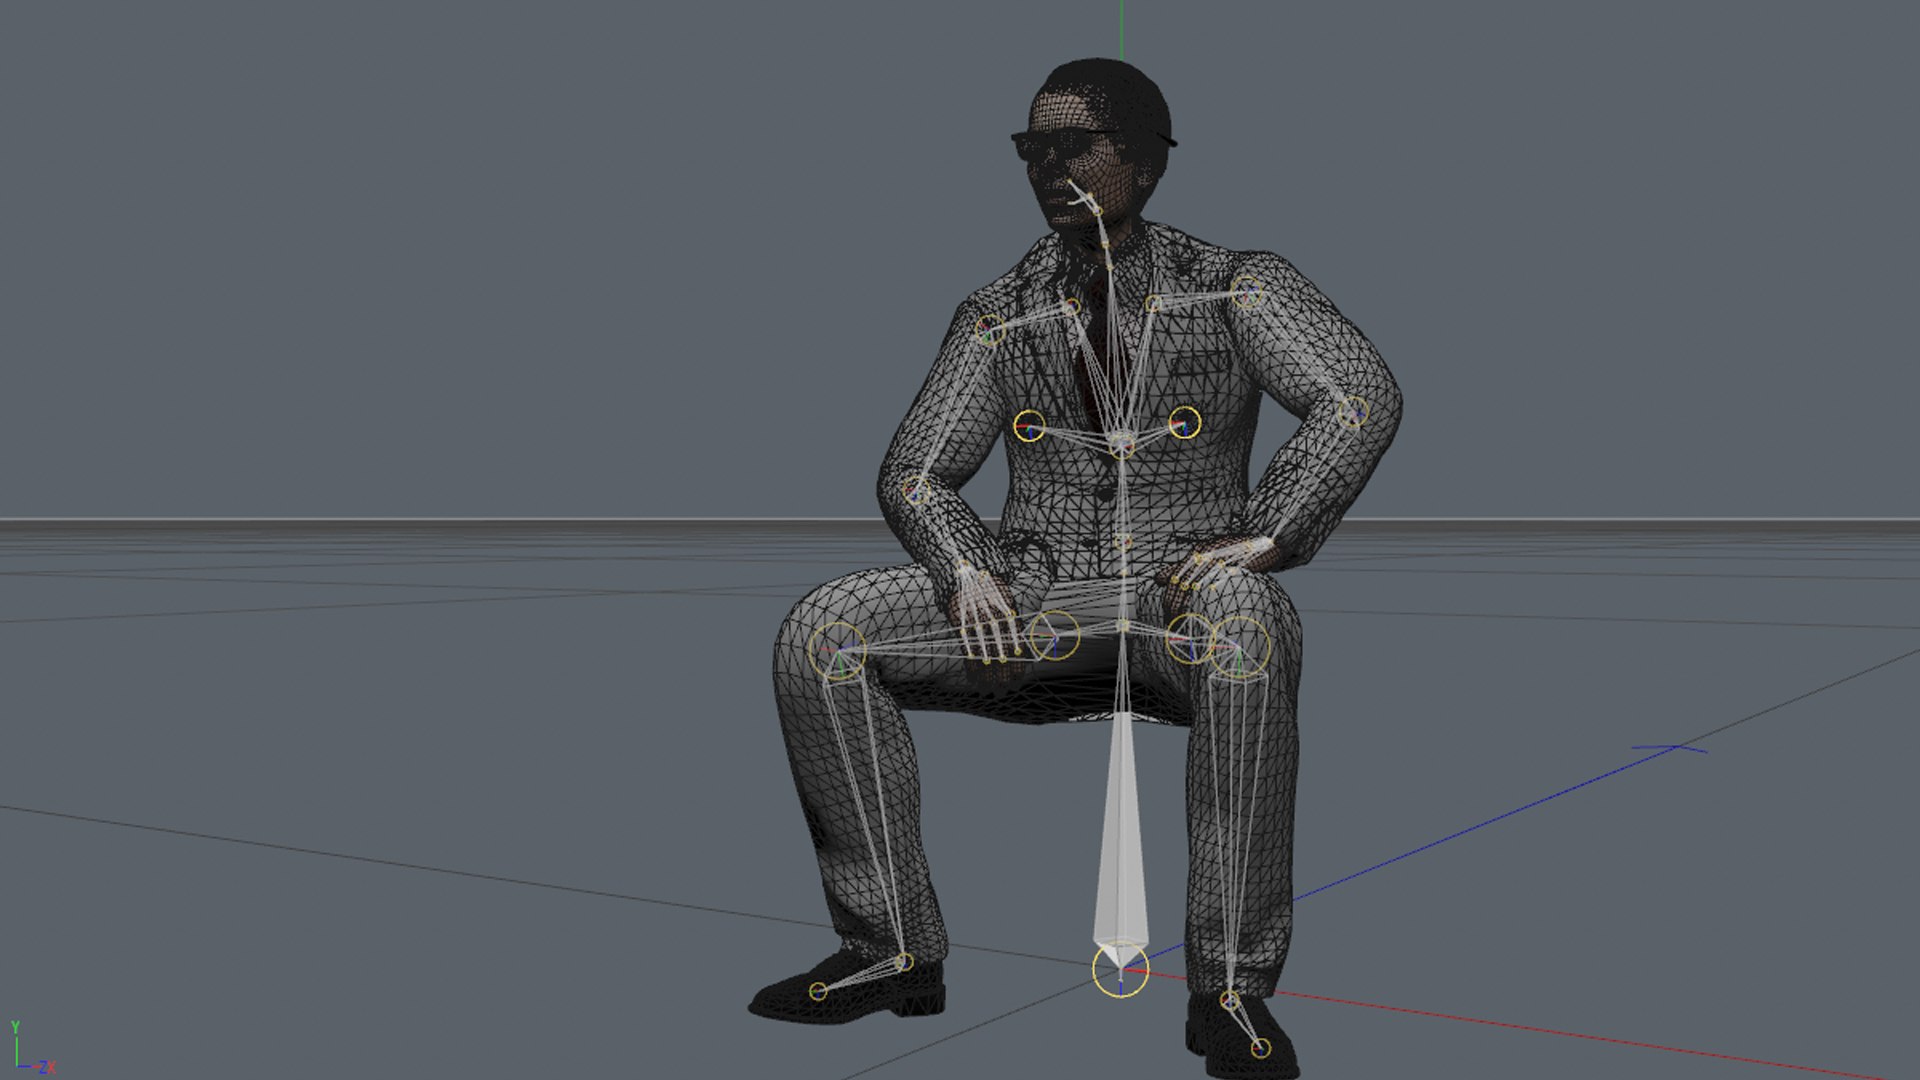This screenshot has width=1920, height=1080.
Task: Select the shoulder joint on the screen-left arm
Action: click(989, 329)
